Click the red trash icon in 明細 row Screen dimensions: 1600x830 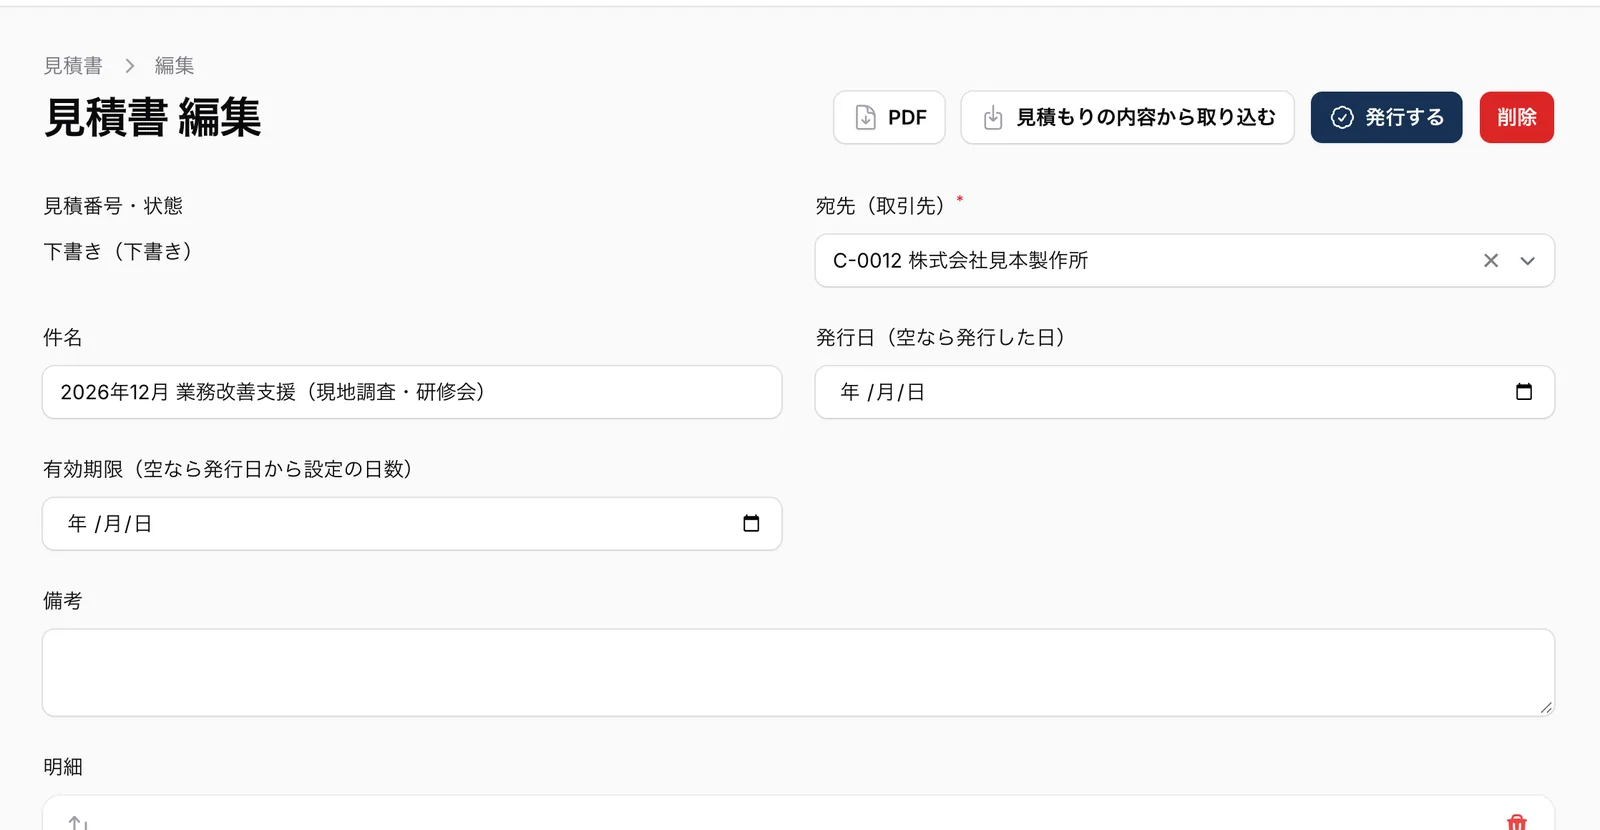1516,822
